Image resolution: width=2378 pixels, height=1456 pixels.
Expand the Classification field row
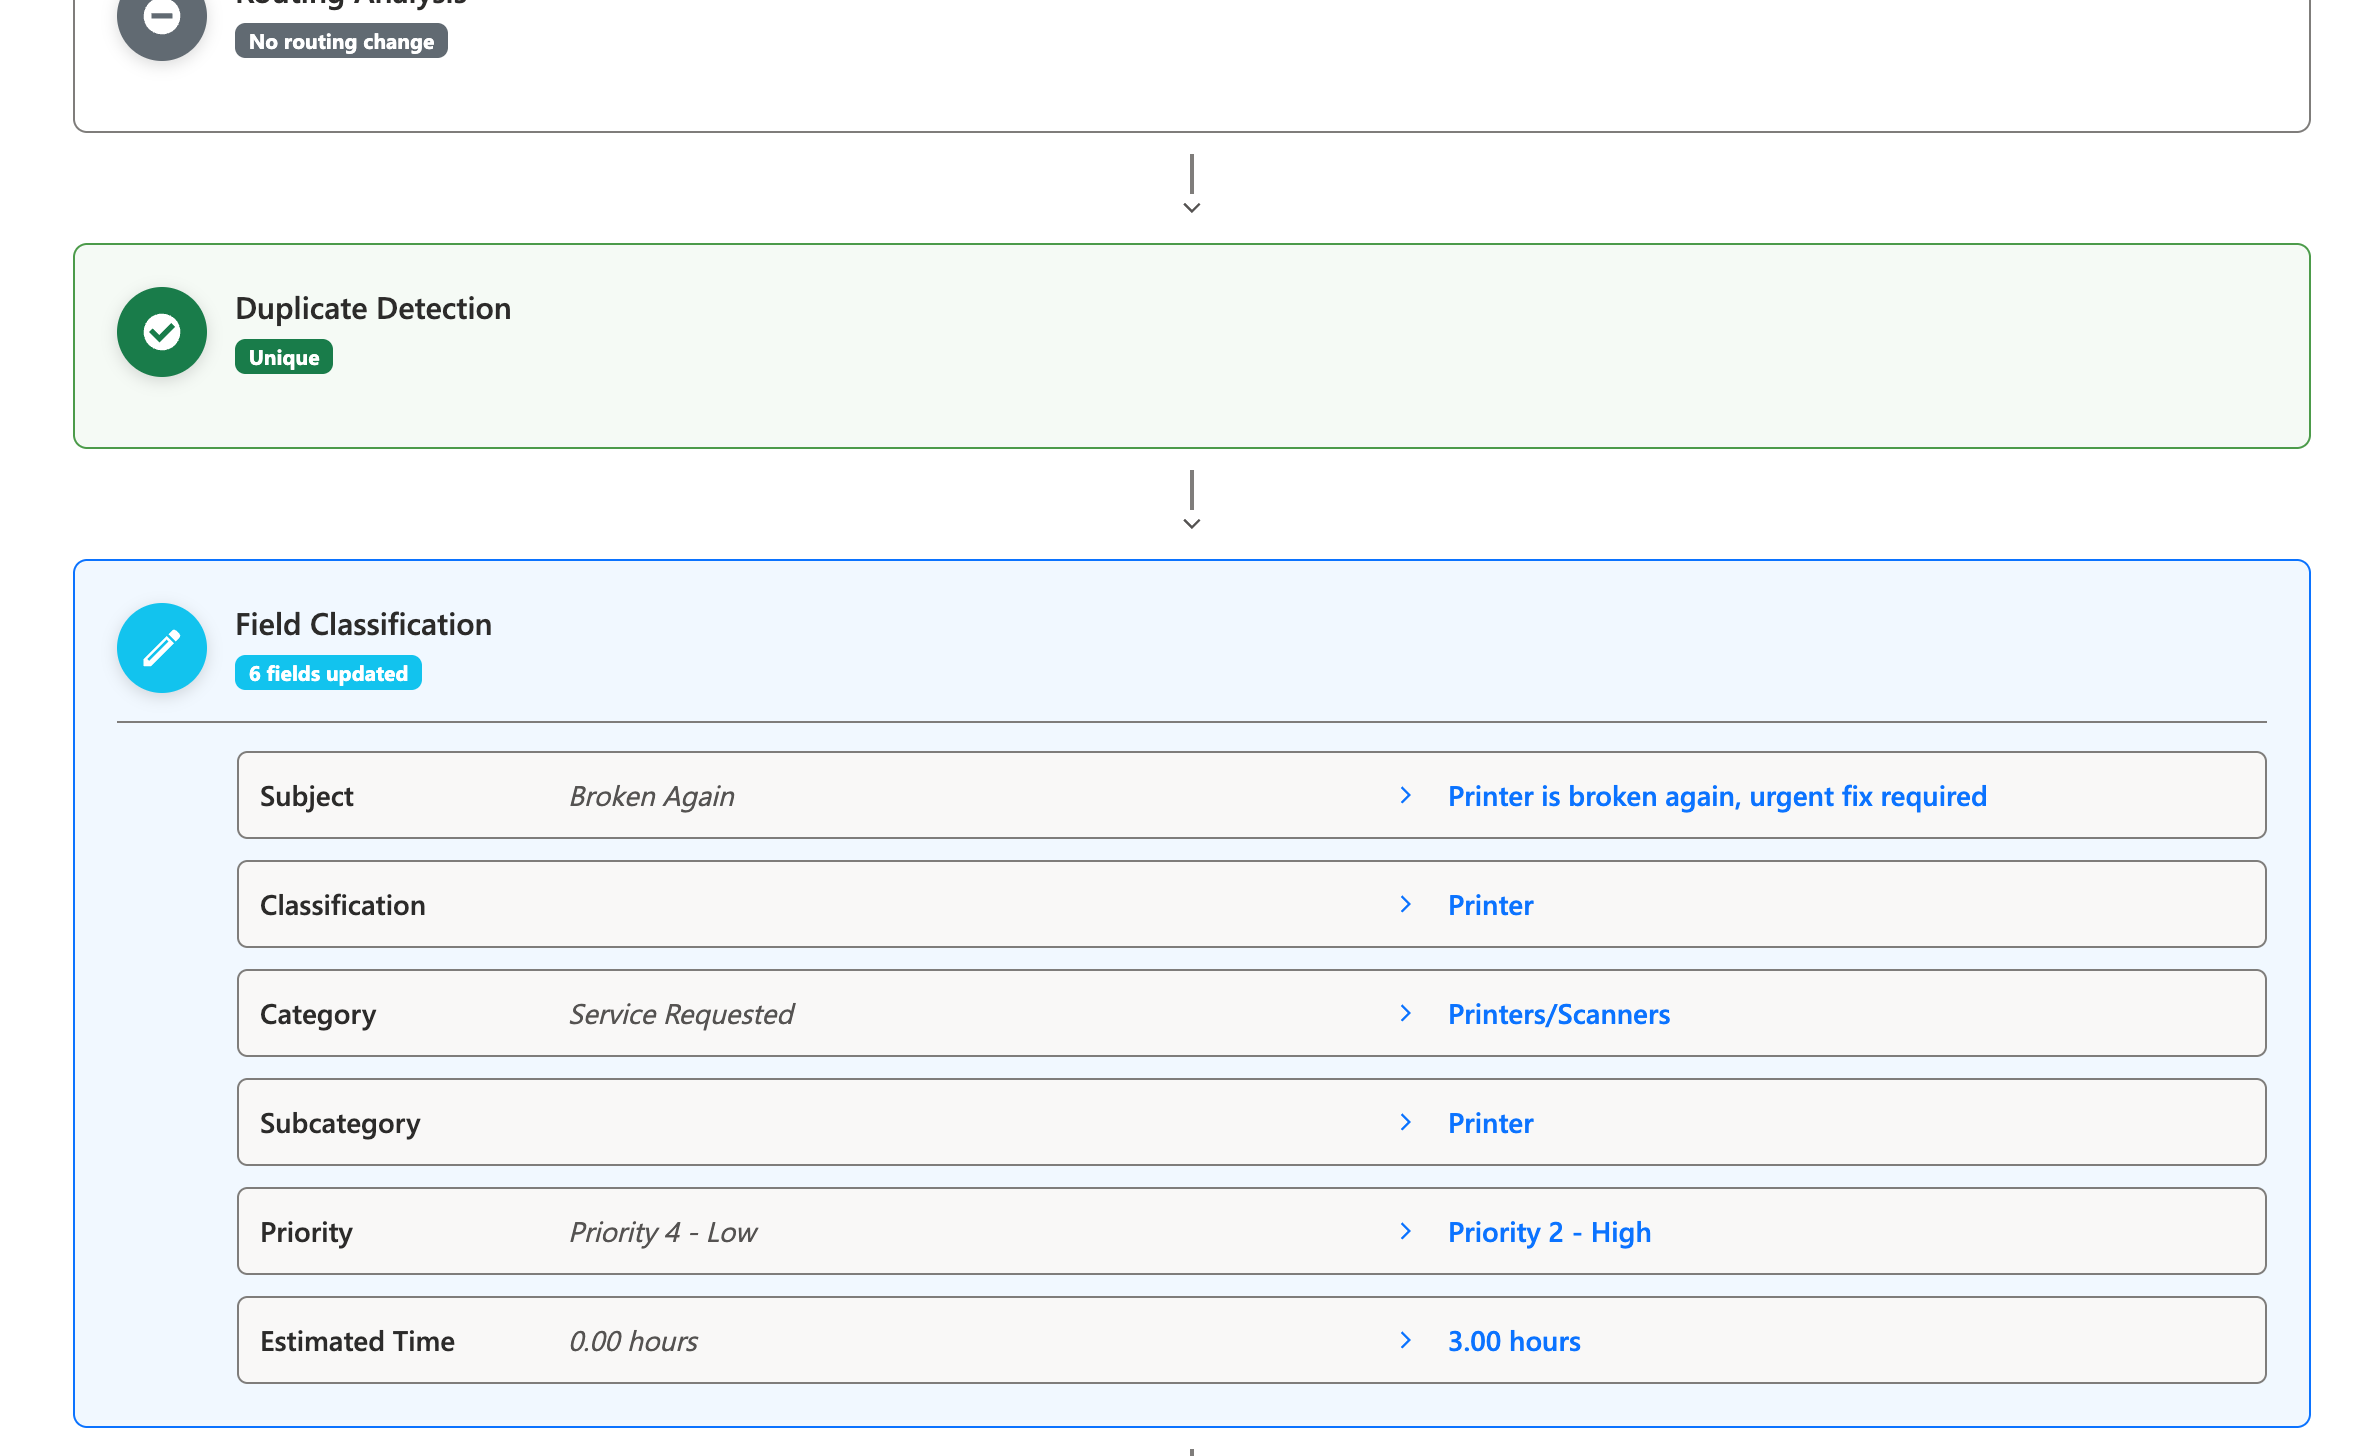1406,904
